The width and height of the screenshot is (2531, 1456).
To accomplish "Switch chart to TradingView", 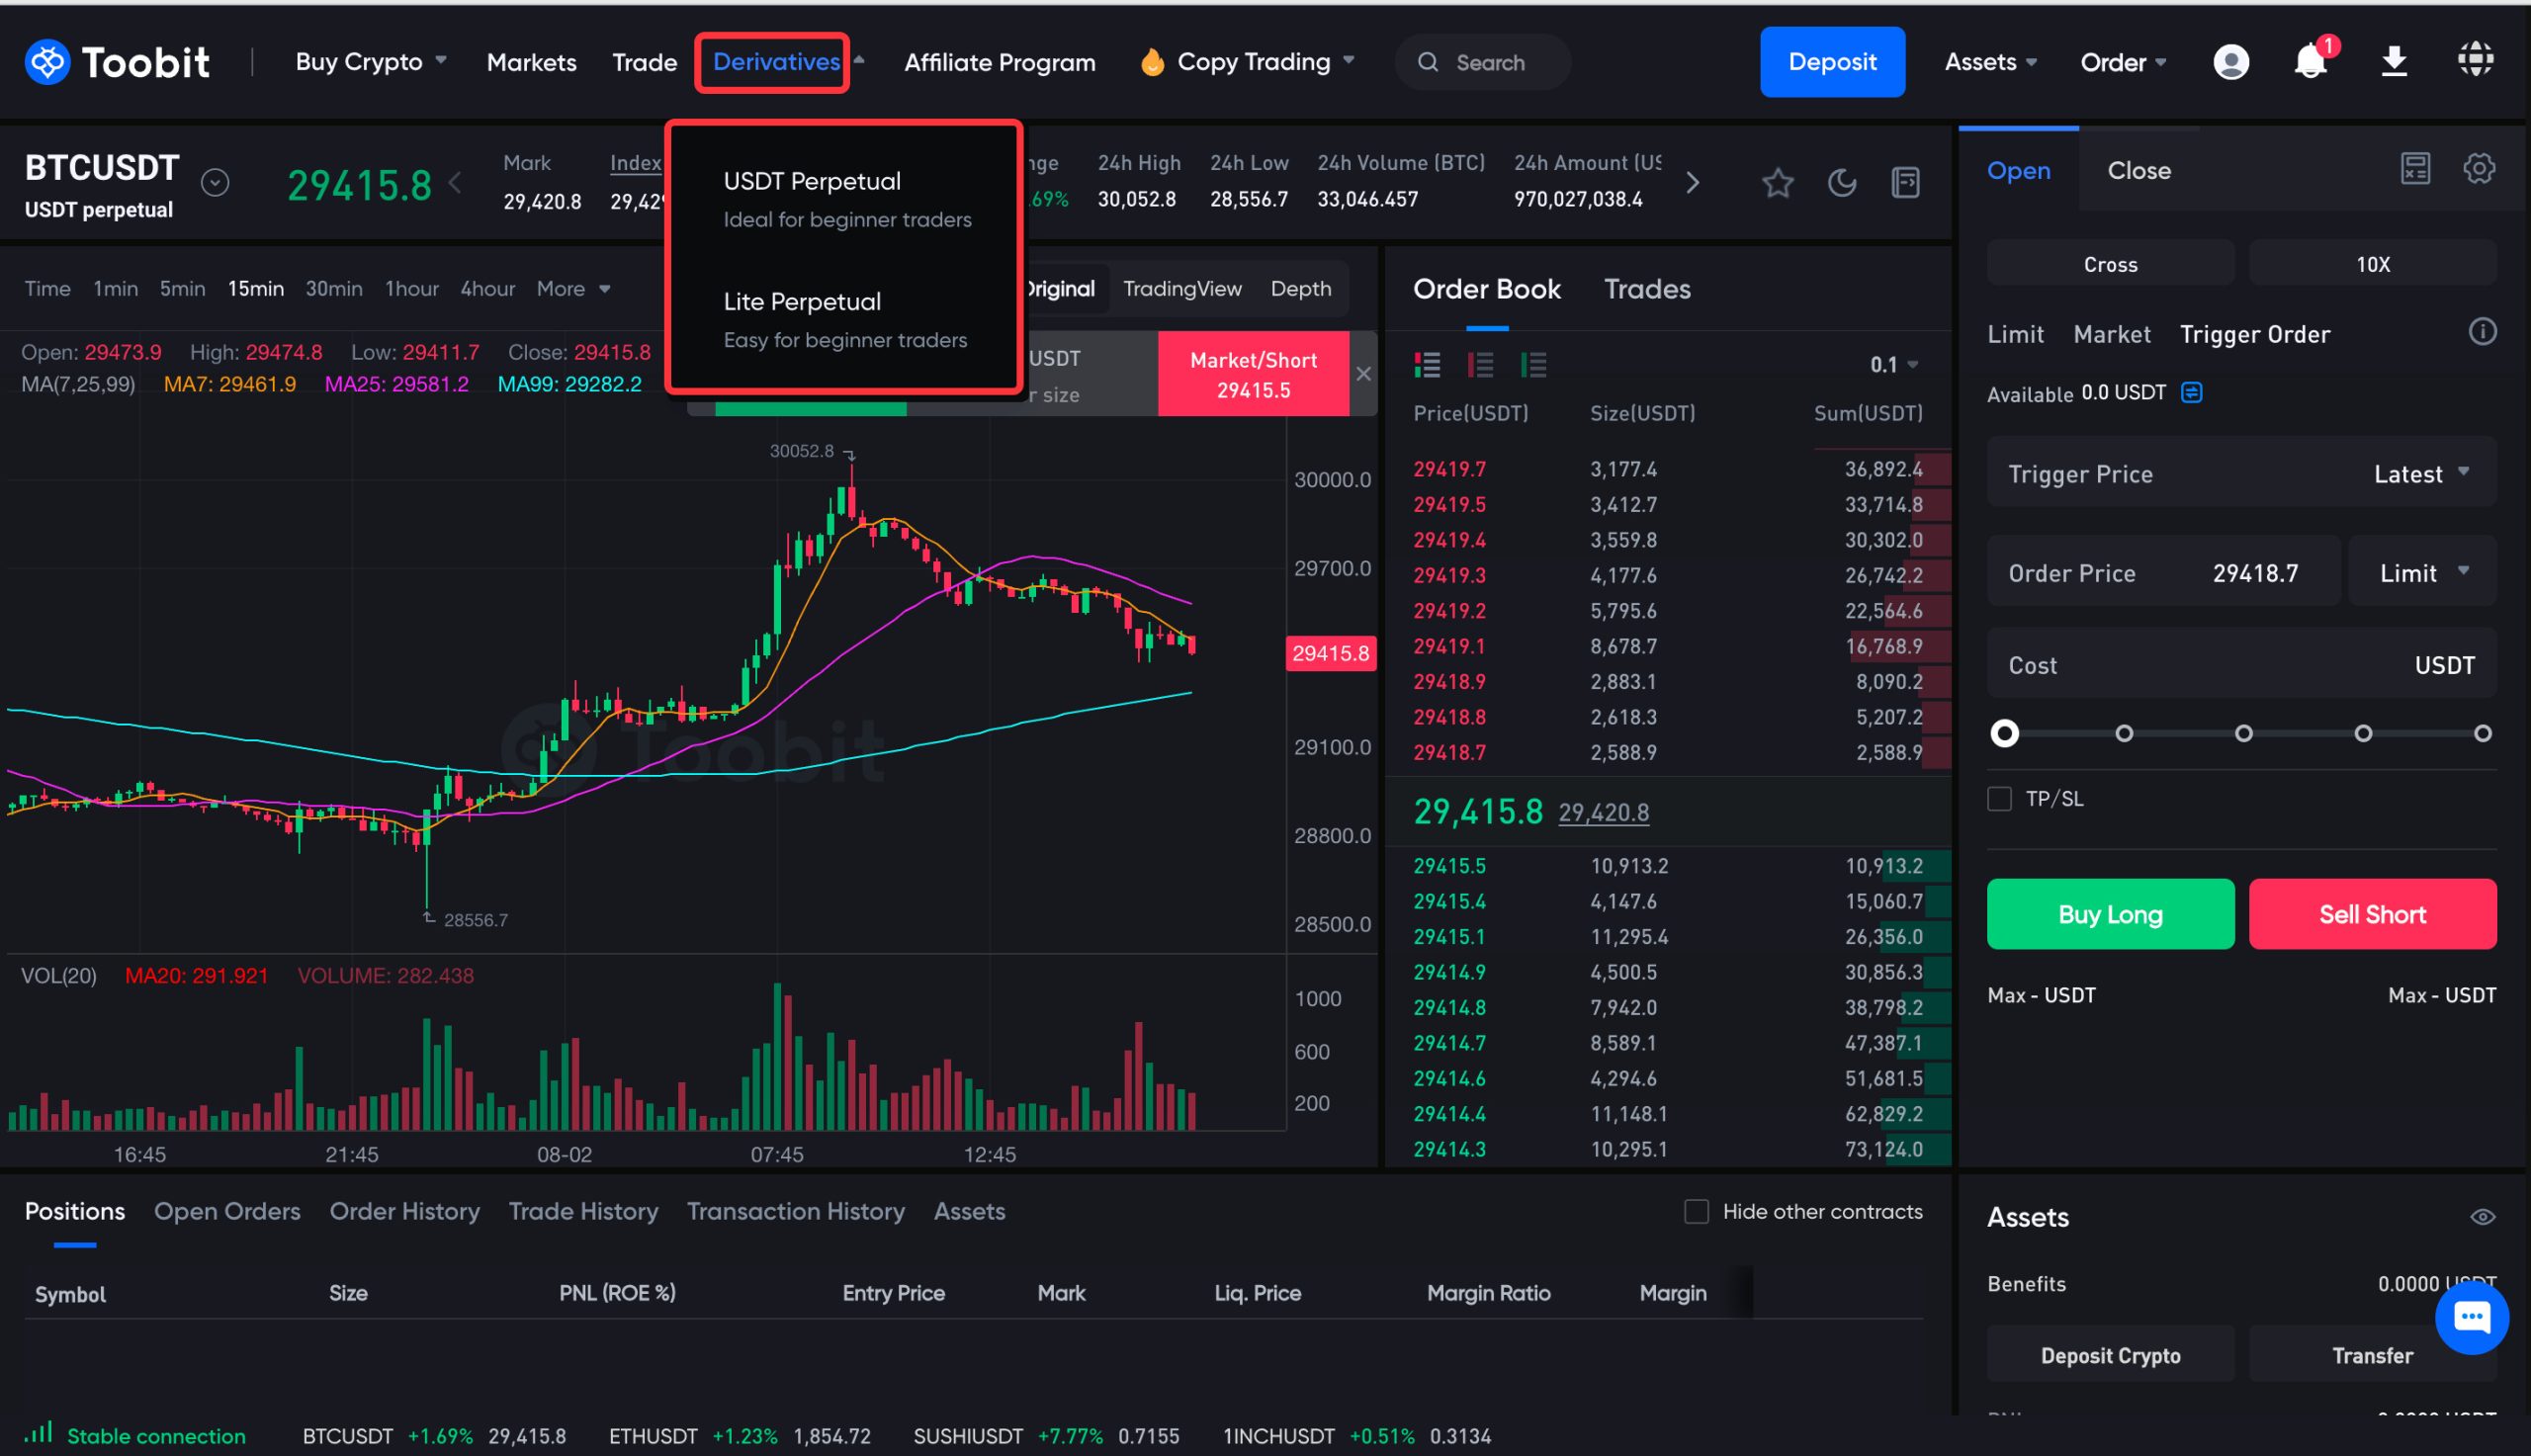I will click(1182, 289).
